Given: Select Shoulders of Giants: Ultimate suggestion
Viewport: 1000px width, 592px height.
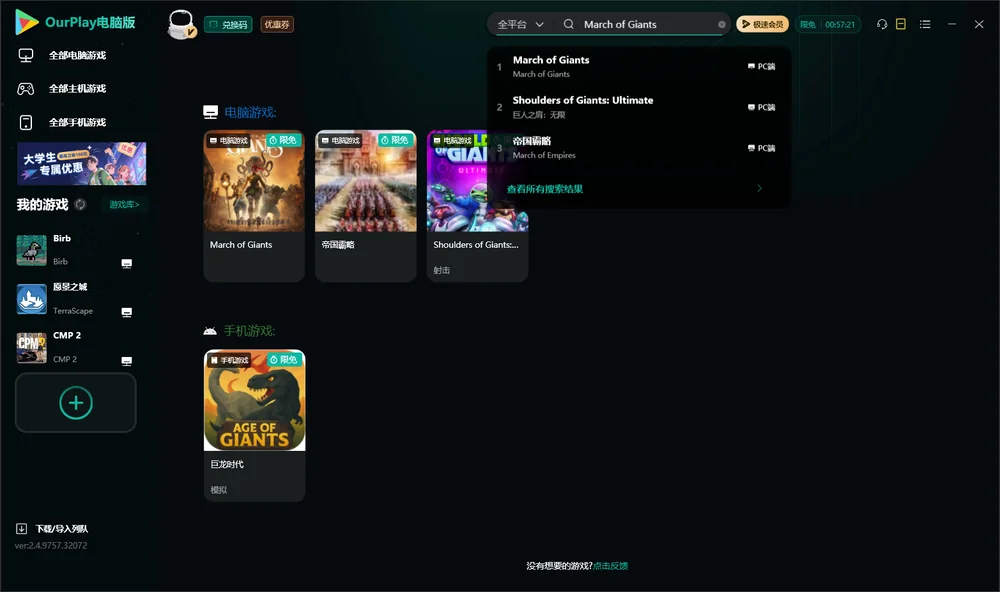Looking at the screenshot, I should 638,107.
